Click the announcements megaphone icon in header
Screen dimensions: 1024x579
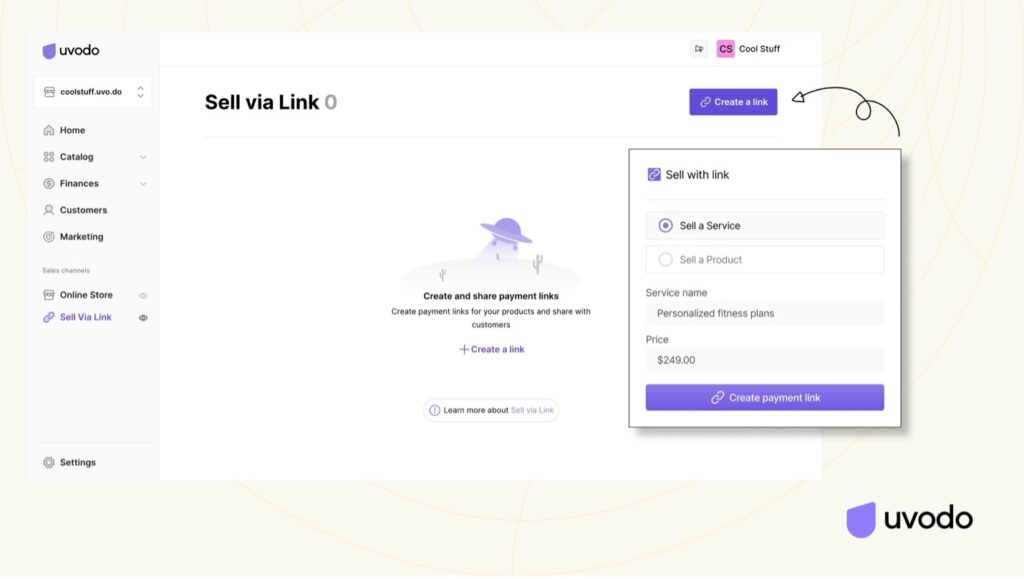coord(699,49)
